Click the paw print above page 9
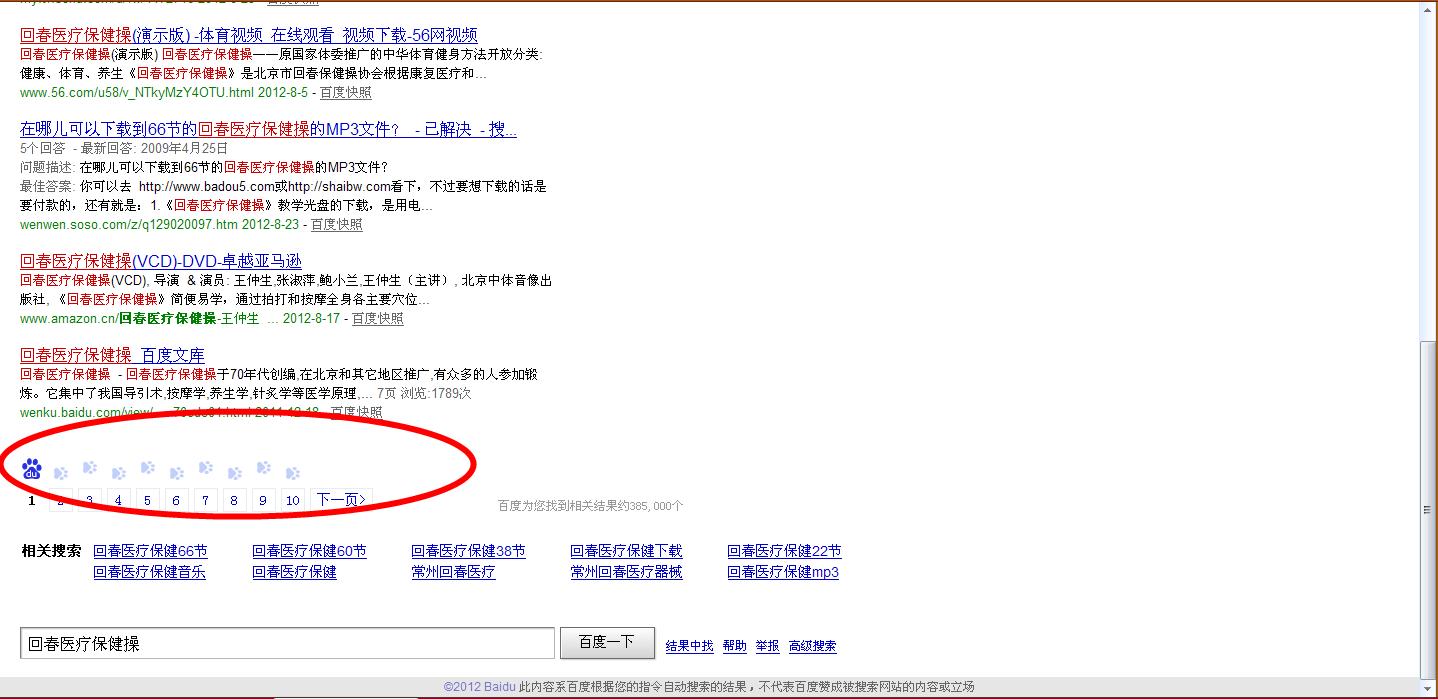Screen dimensions: 1438x699 coord(264,467)
